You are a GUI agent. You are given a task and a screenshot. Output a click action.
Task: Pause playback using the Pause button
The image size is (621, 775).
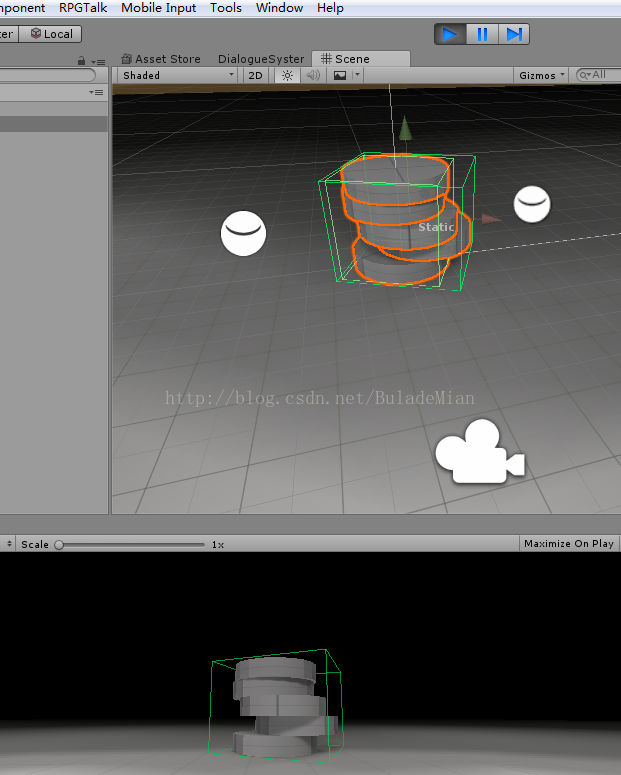[482, 34]
